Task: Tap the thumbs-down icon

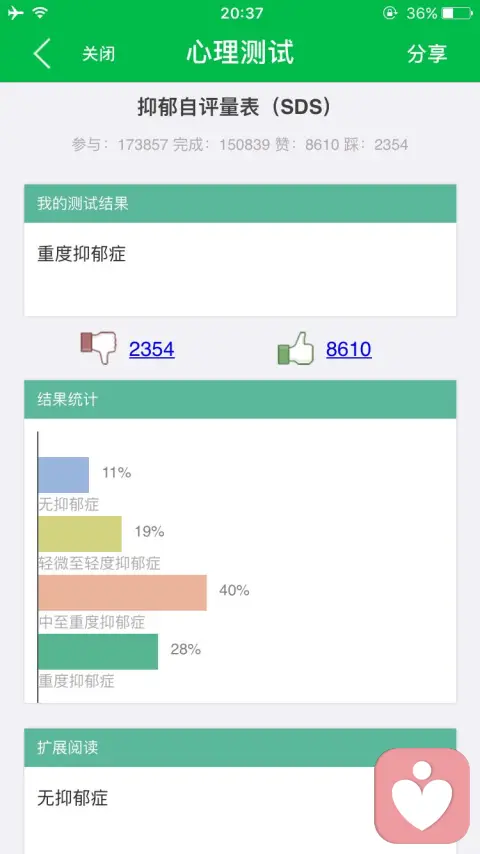Action: tap(98, 347)
